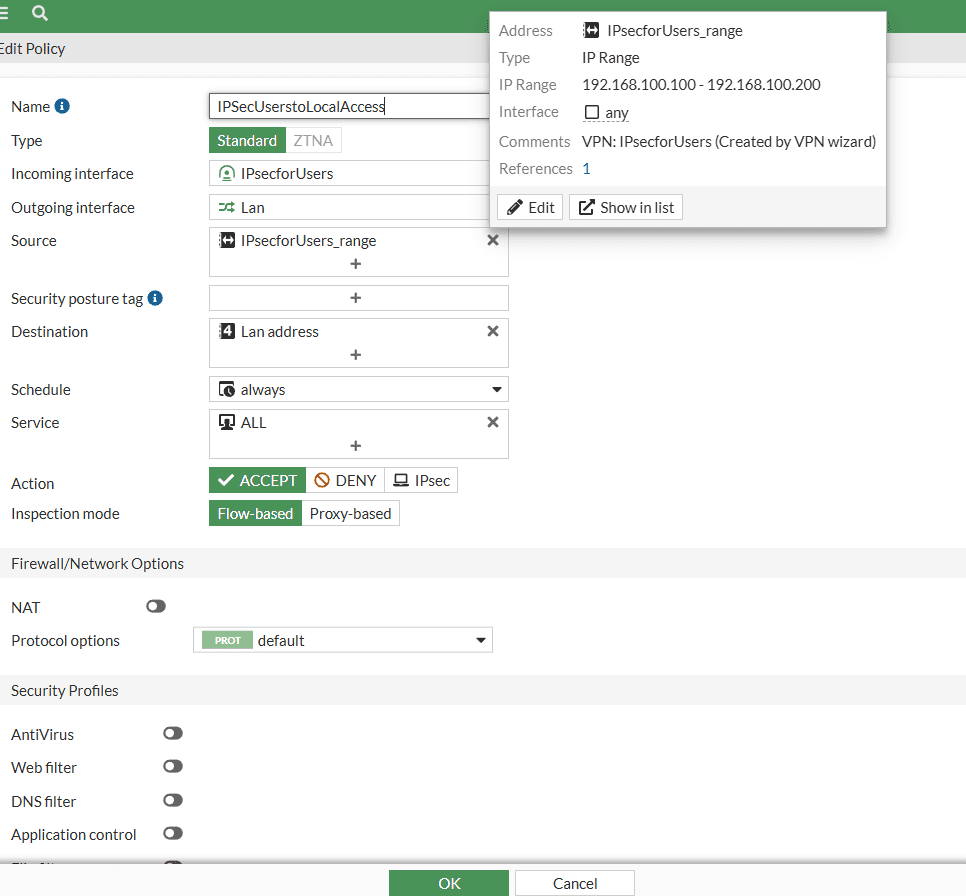Click the IP range 192.168.100.100 - 192.168.100.200

[x=701, y=84]
